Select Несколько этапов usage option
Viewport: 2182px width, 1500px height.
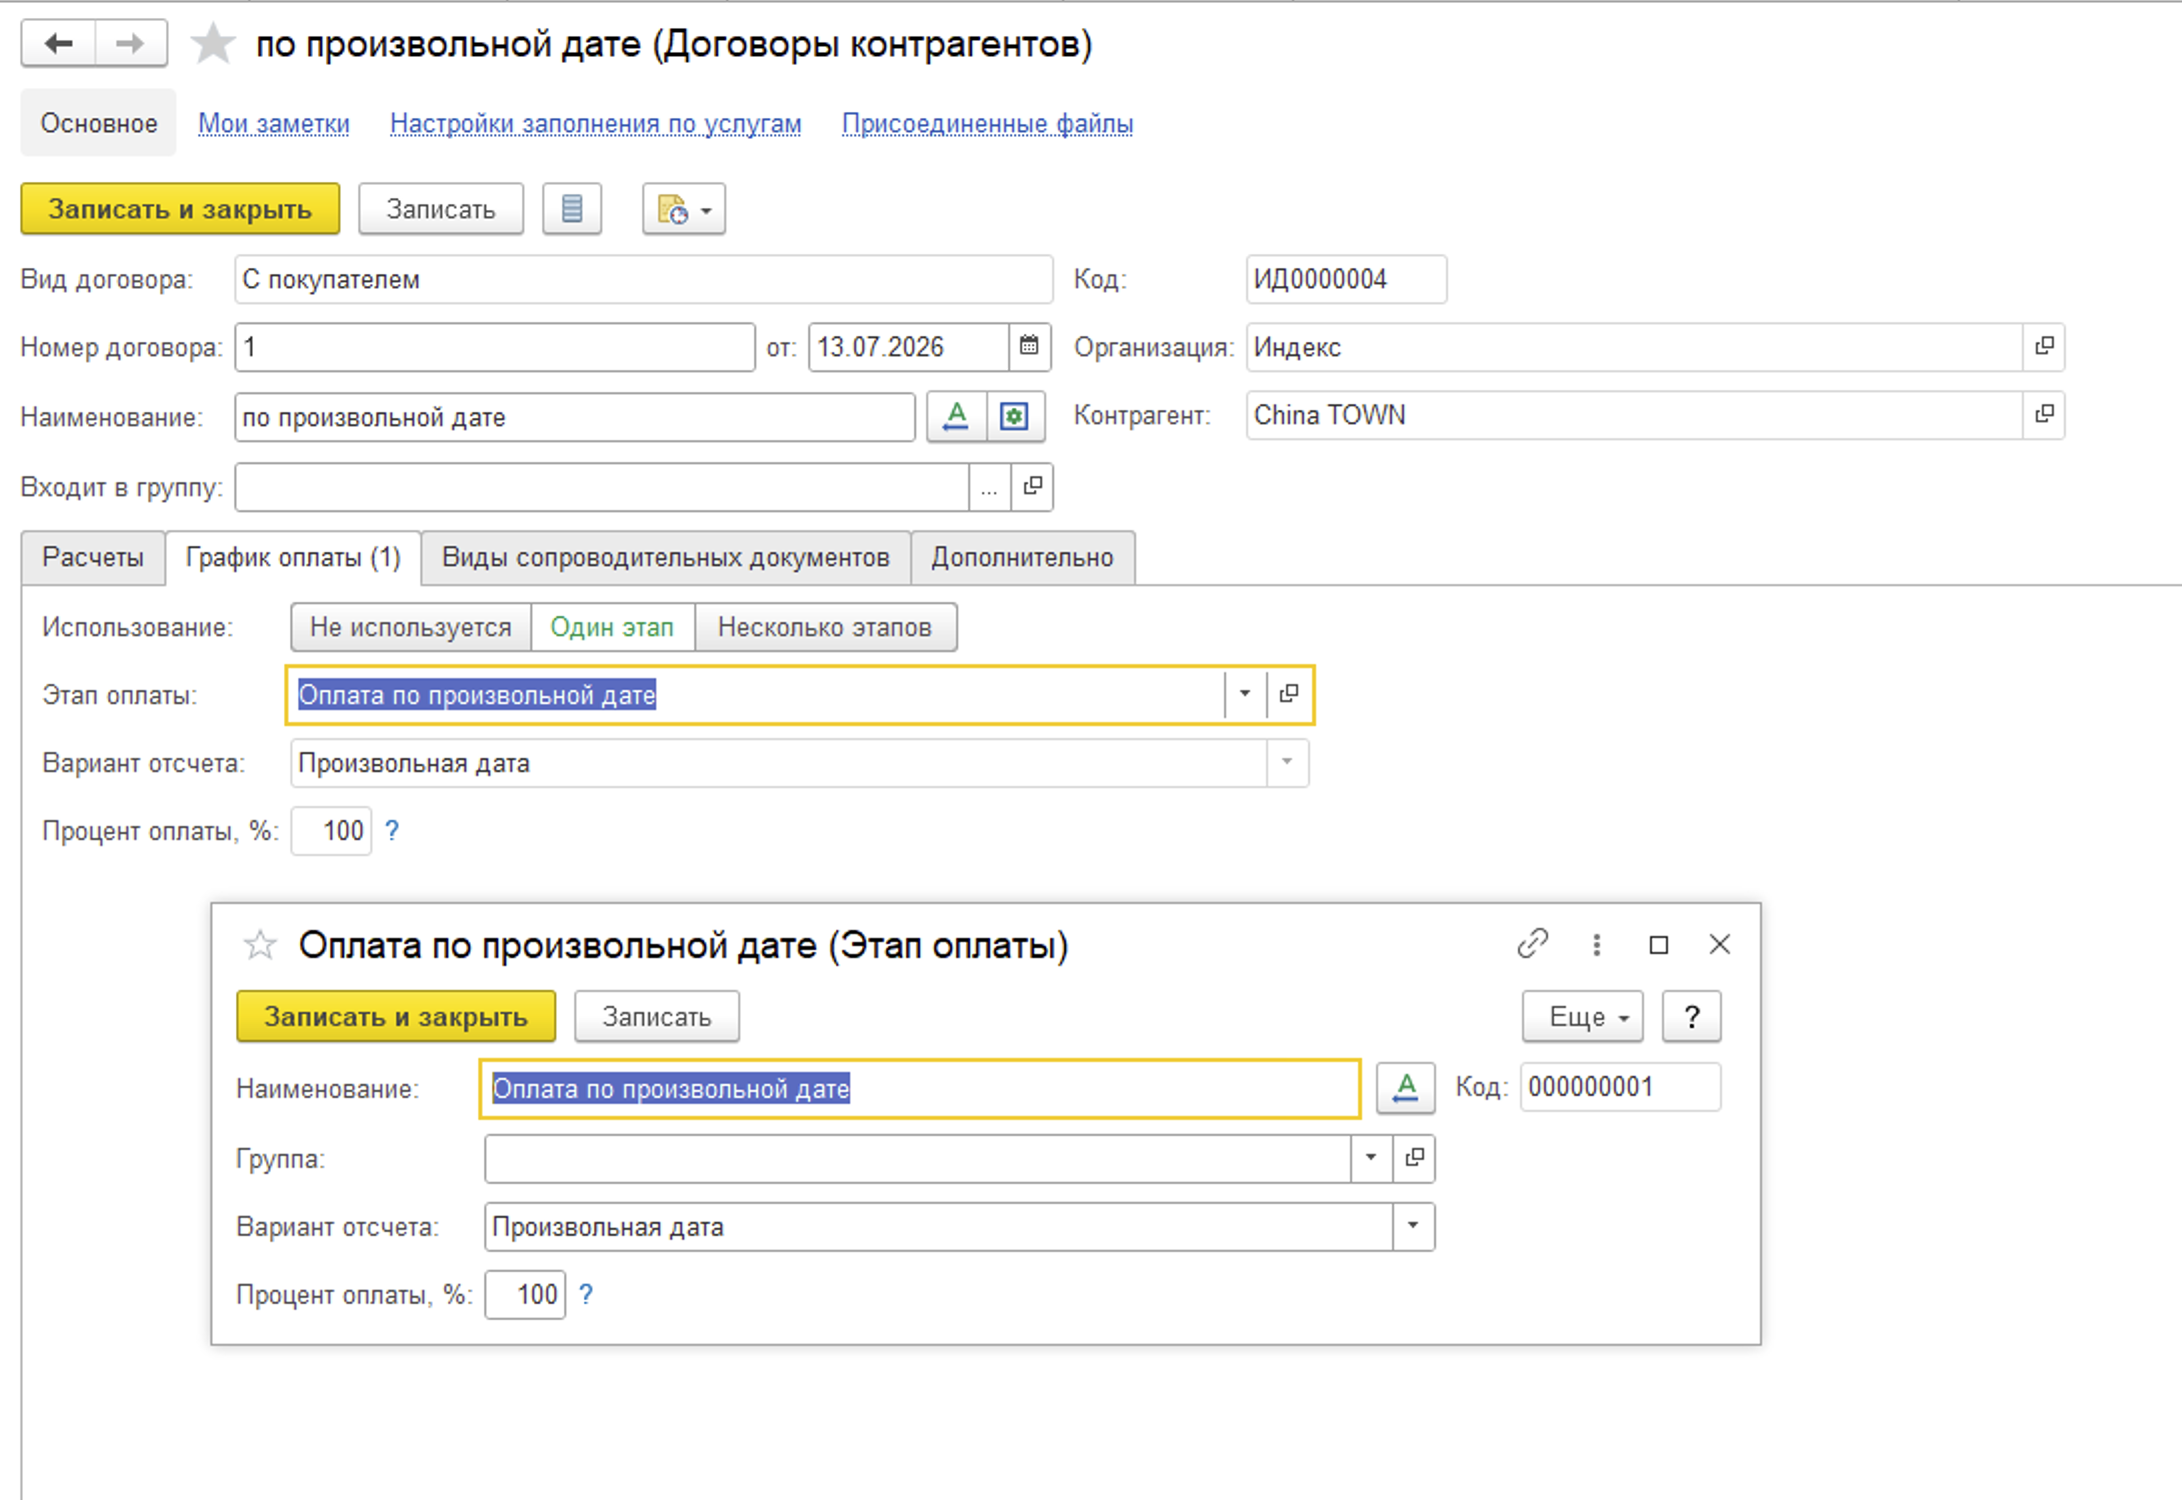pos(825,627)
